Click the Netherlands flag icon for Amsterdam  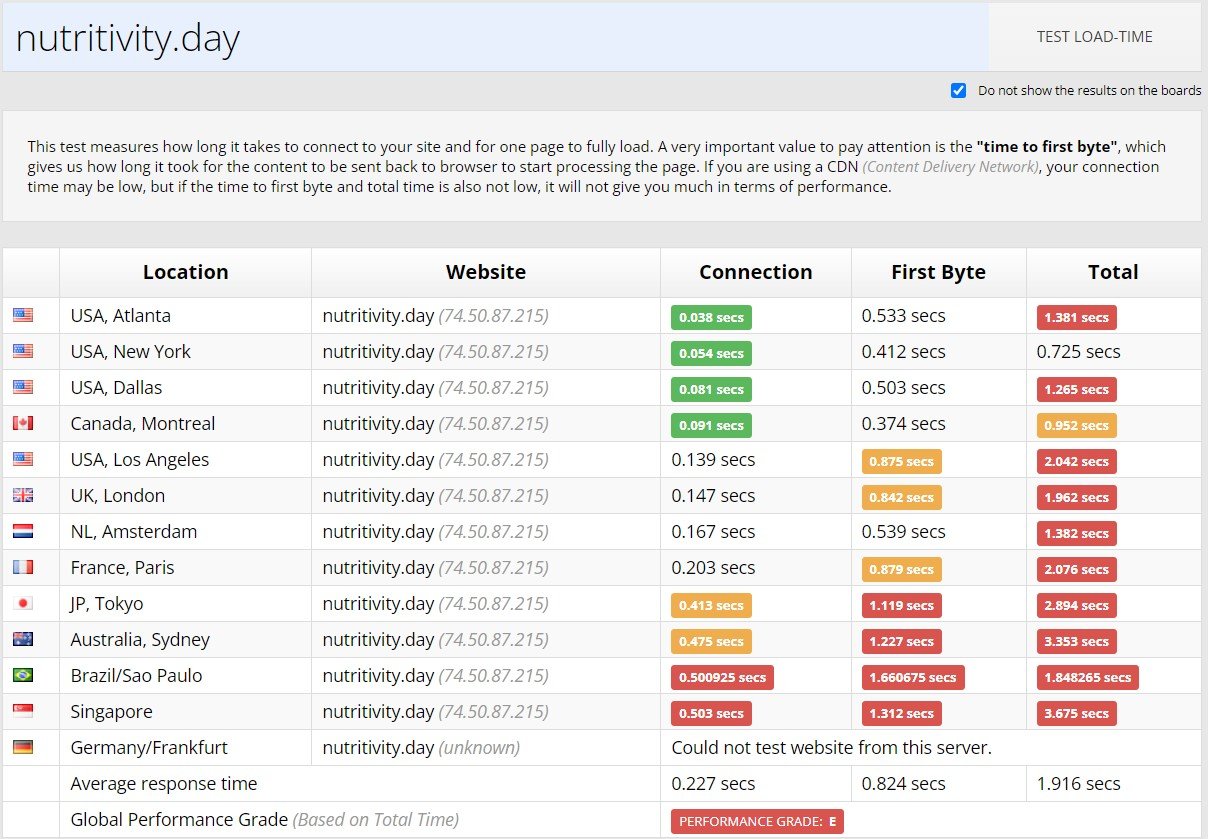click(23, 532)
